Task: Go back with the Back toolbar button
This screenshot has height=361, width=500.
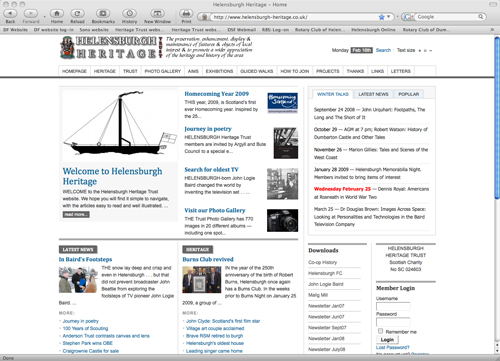Action: 10,13
